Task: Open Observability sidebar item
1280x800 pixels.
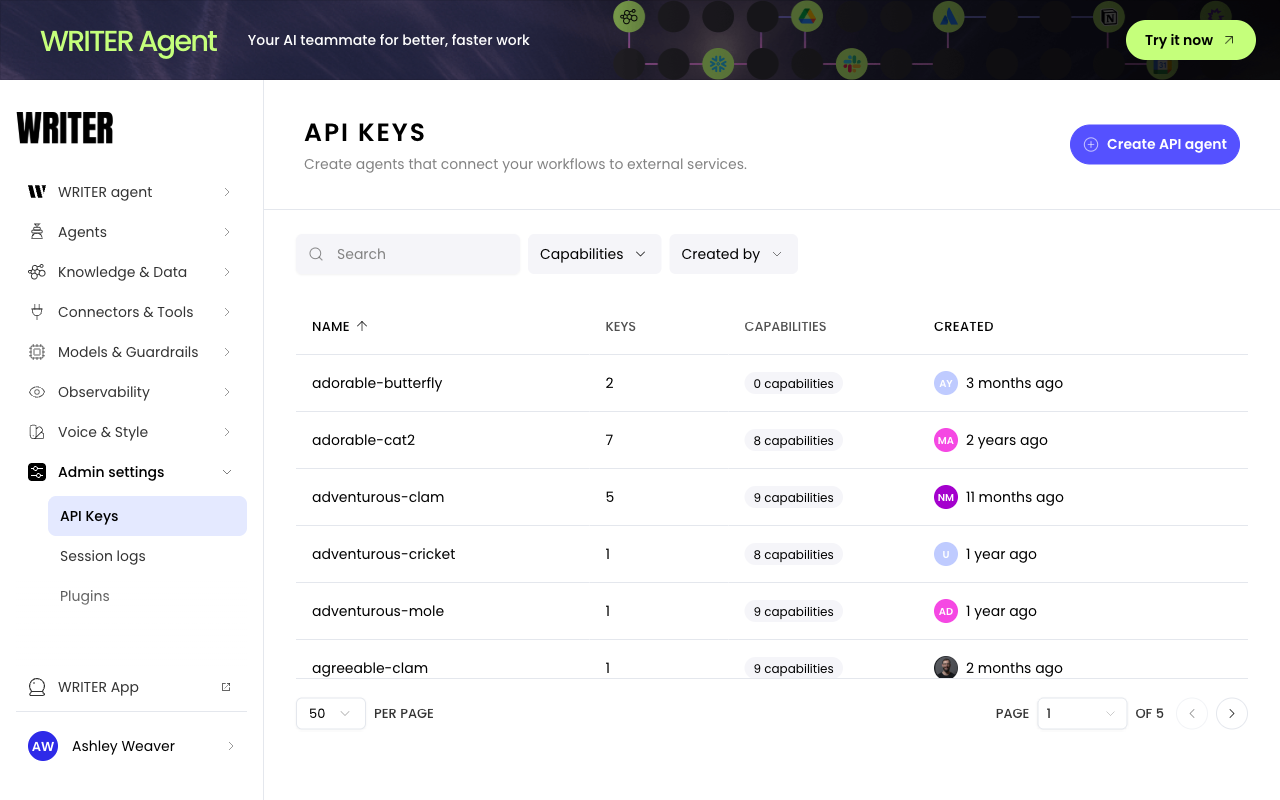Action: tap(131, 392)
